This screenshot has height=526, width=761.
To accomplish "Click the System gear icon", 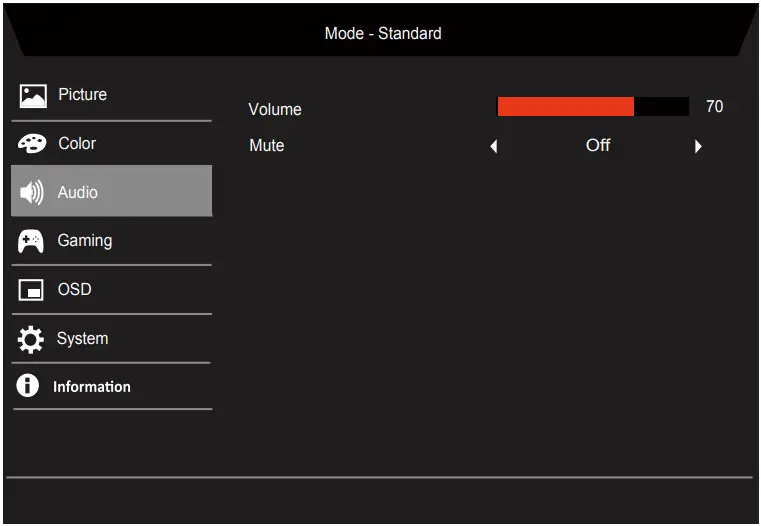I will point(32,339).
